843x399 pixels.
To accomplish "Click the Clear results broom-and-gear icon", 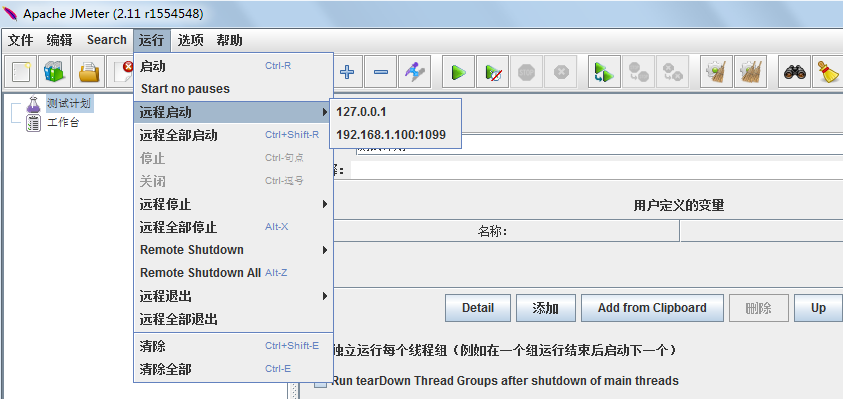I will pyautogui.click(x=717, y=72).
